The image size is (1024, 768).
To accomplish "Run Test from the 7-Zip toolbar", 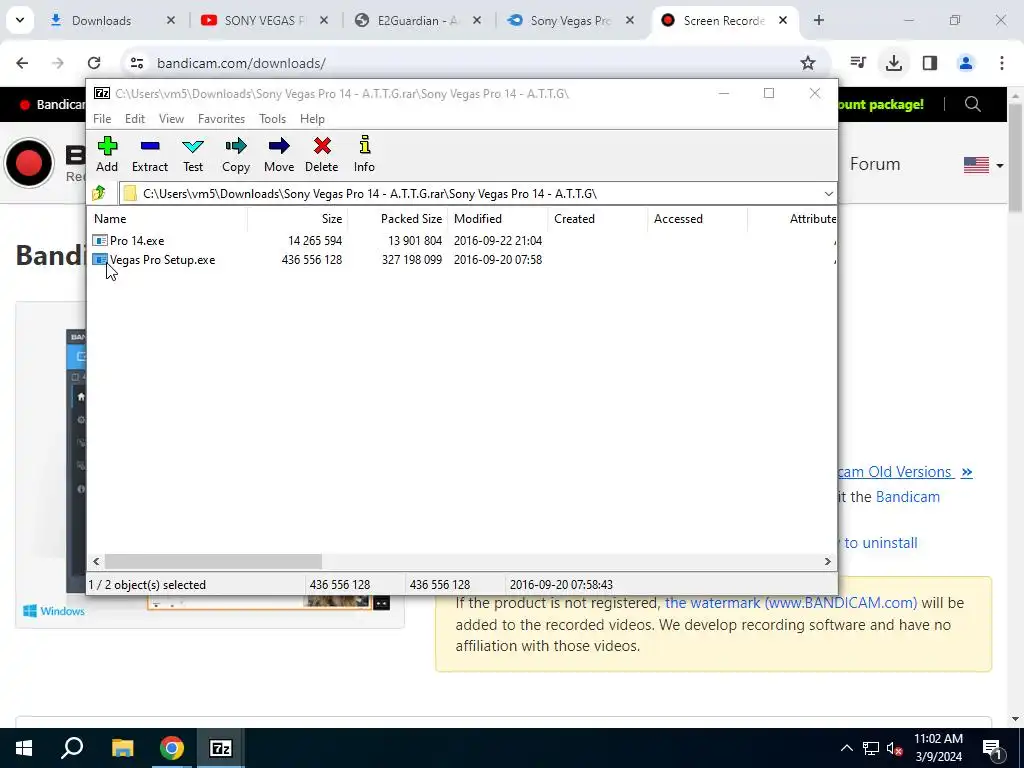I will tap(193, 154).
